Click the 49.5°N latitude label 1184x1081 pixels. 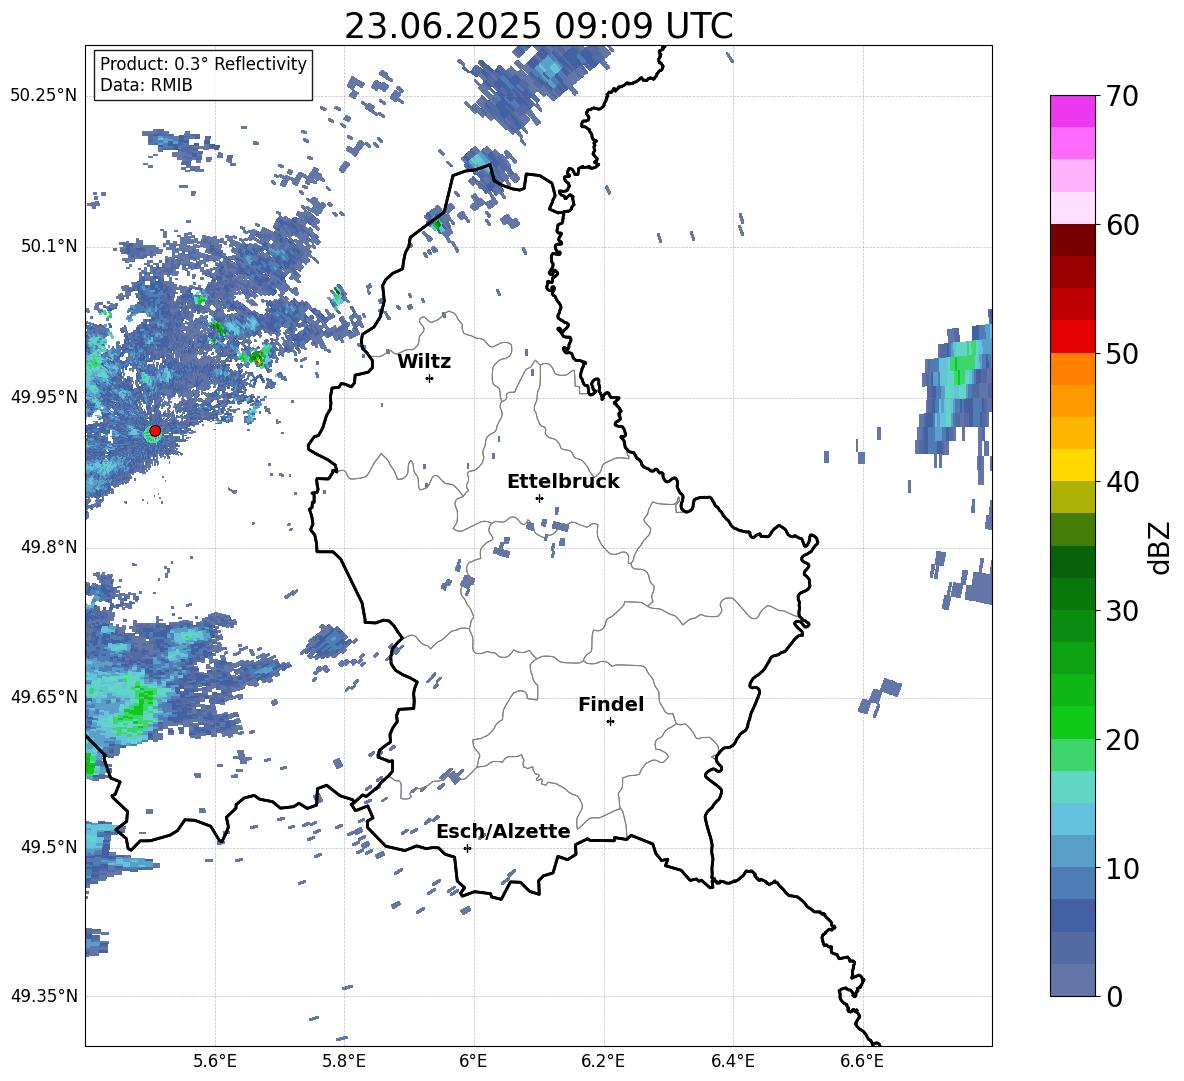pos(48,847)
